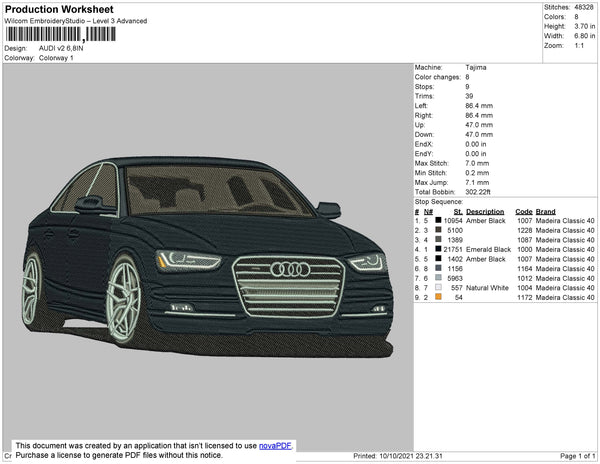Select the Max Stitch value 7.0 mm
Image resolution: width=600 pixels, height=464 pixels.
pos(477,163)
